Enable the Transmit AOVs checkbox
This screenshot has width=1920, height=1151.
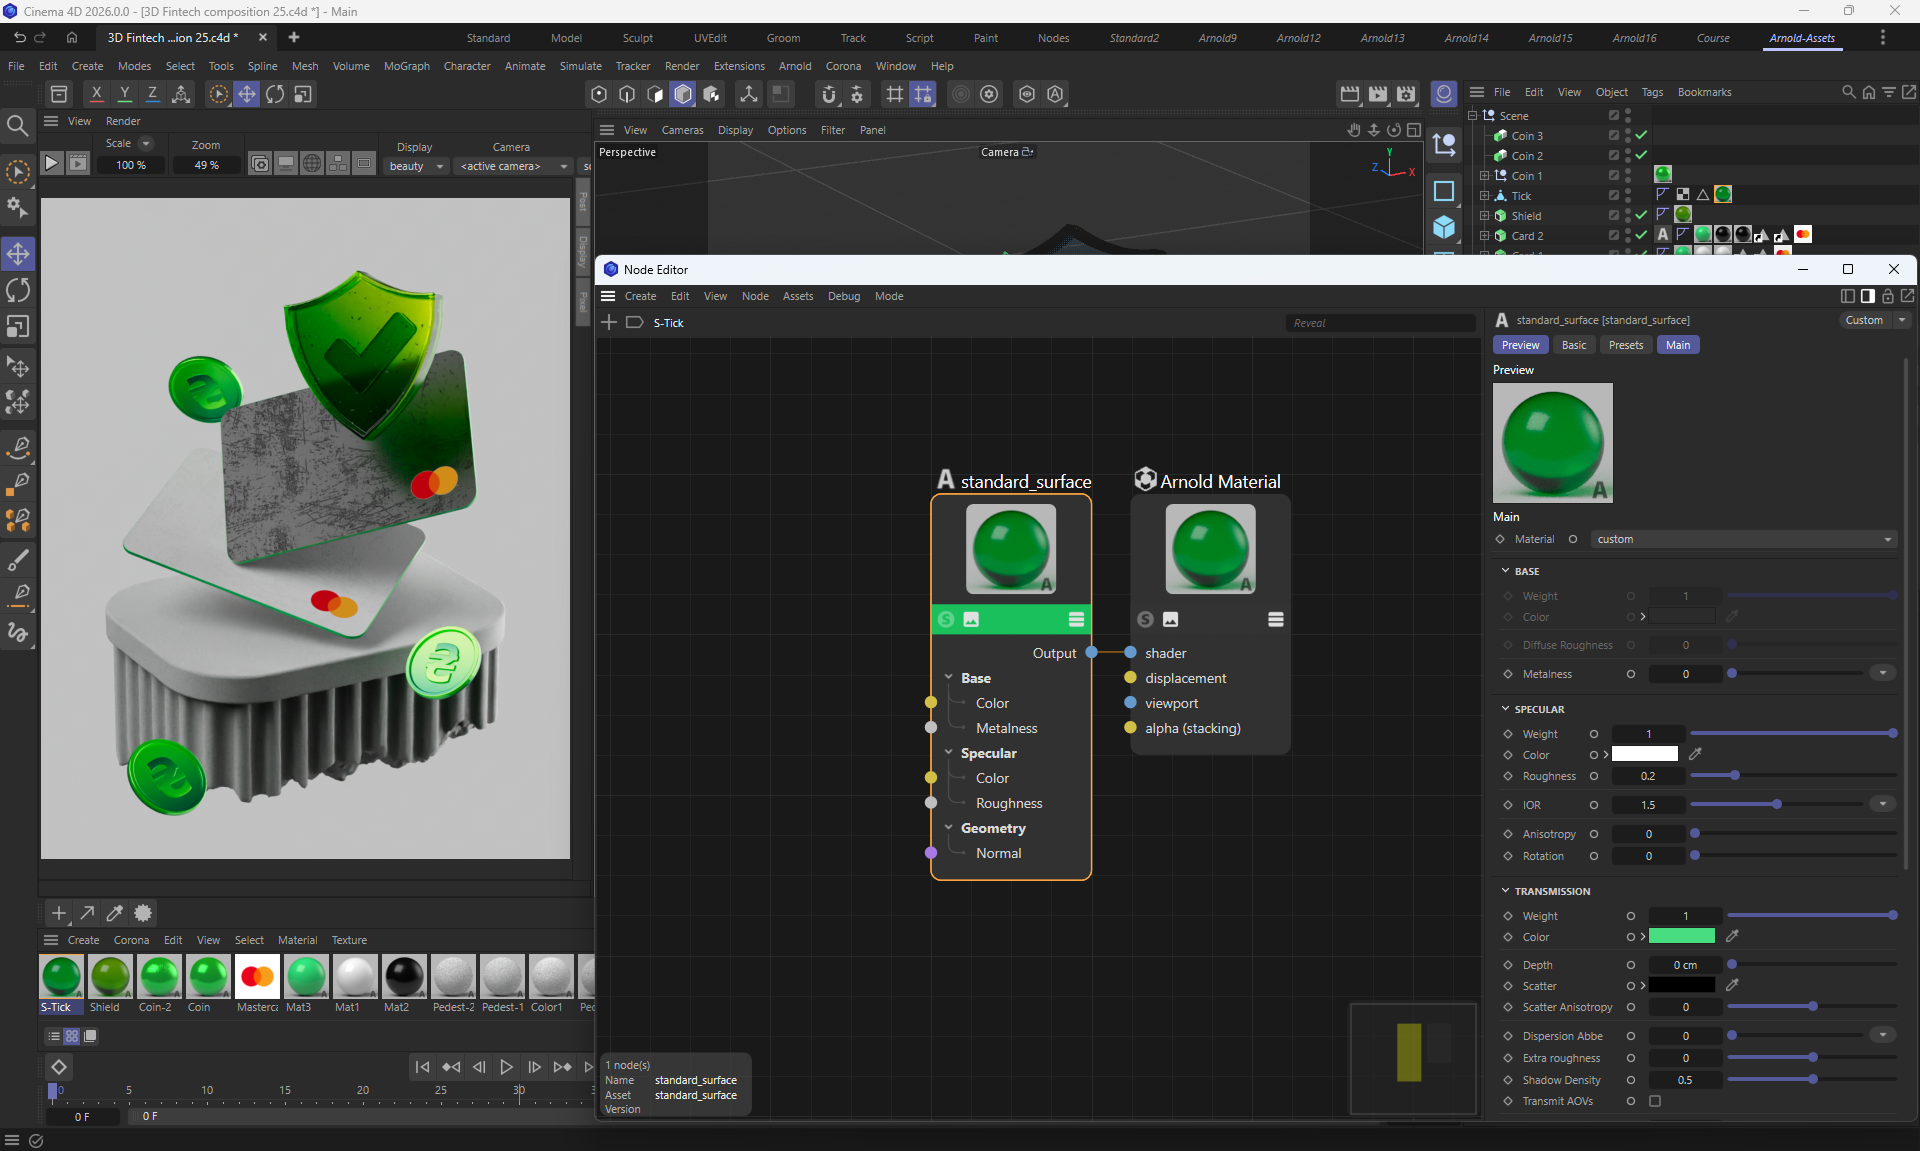click(1655, 1101)
